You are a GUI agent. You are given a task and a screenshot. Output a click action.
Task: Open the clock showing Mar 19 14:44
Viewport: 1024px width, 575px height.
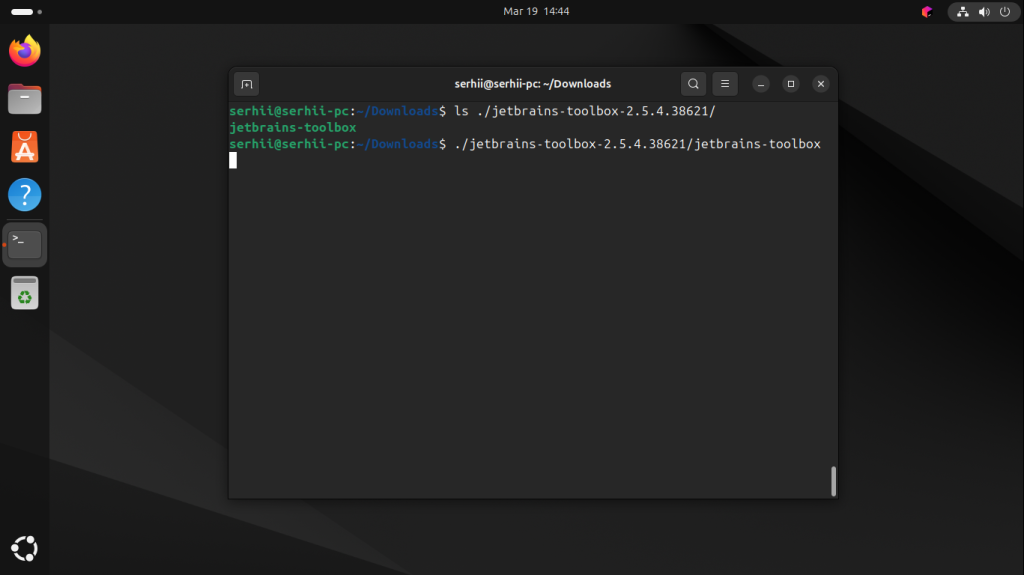[x=536, y=11]
